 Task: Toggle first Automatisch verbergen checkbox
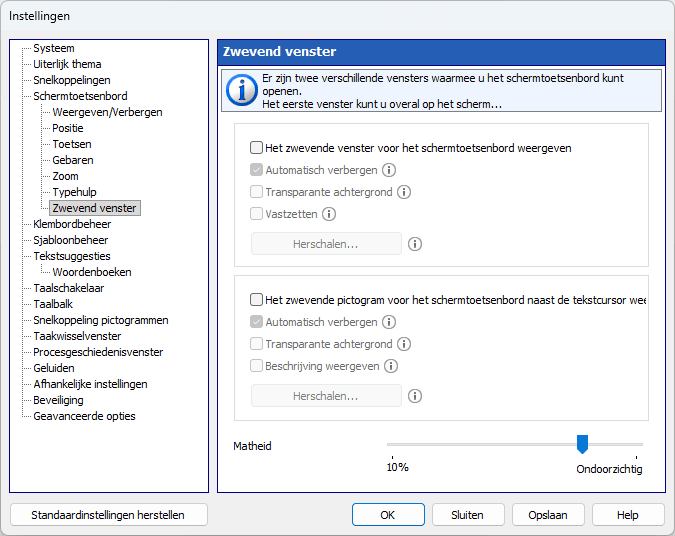point(256,170)
